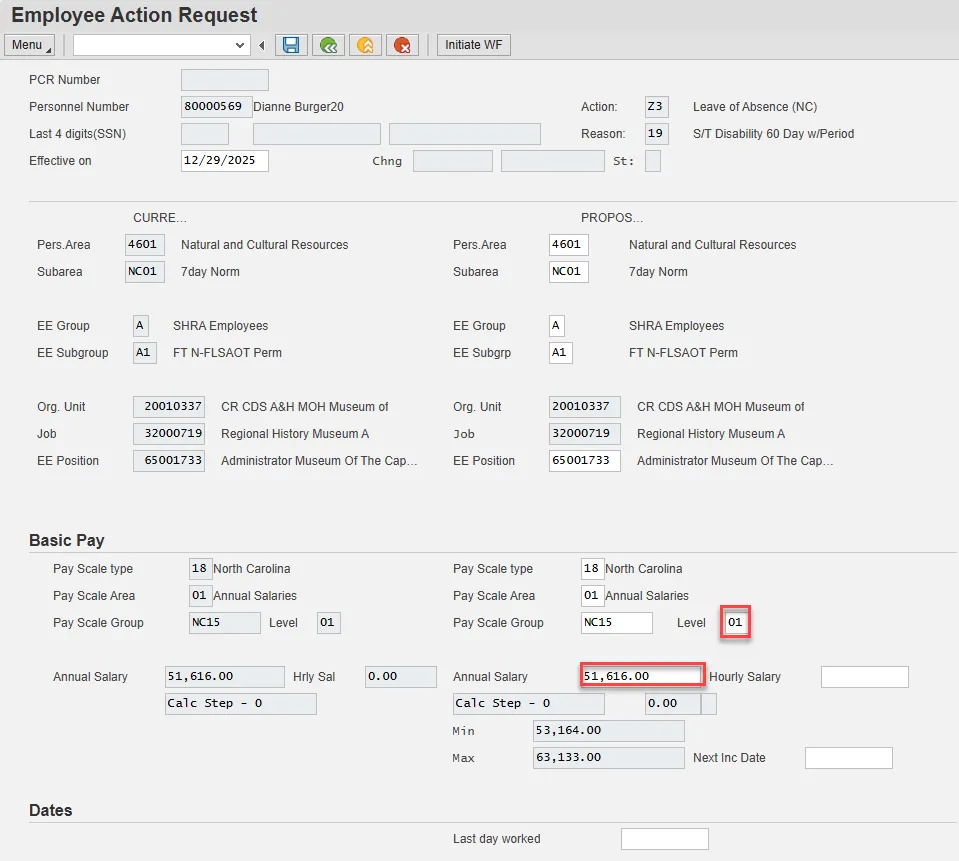959x861 pixels.
Task: Select the proposed EE Subgrp field A1
Action: pos(560,353)
